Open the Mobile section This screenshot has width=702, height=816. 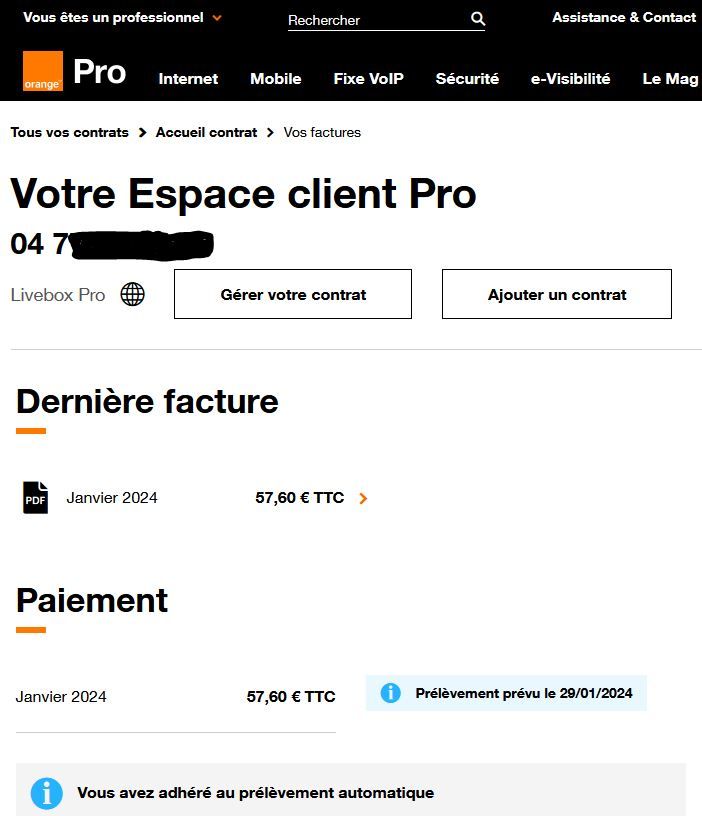(276, 79)
